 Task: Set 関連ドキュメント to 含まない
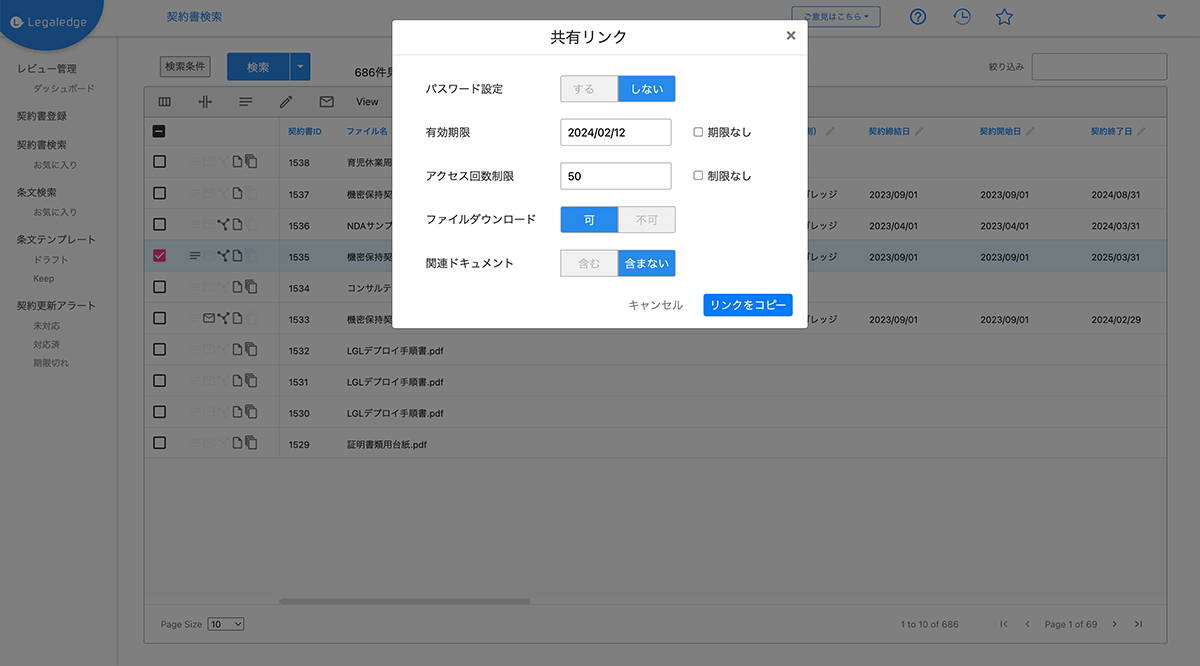[x=647, y=263]
